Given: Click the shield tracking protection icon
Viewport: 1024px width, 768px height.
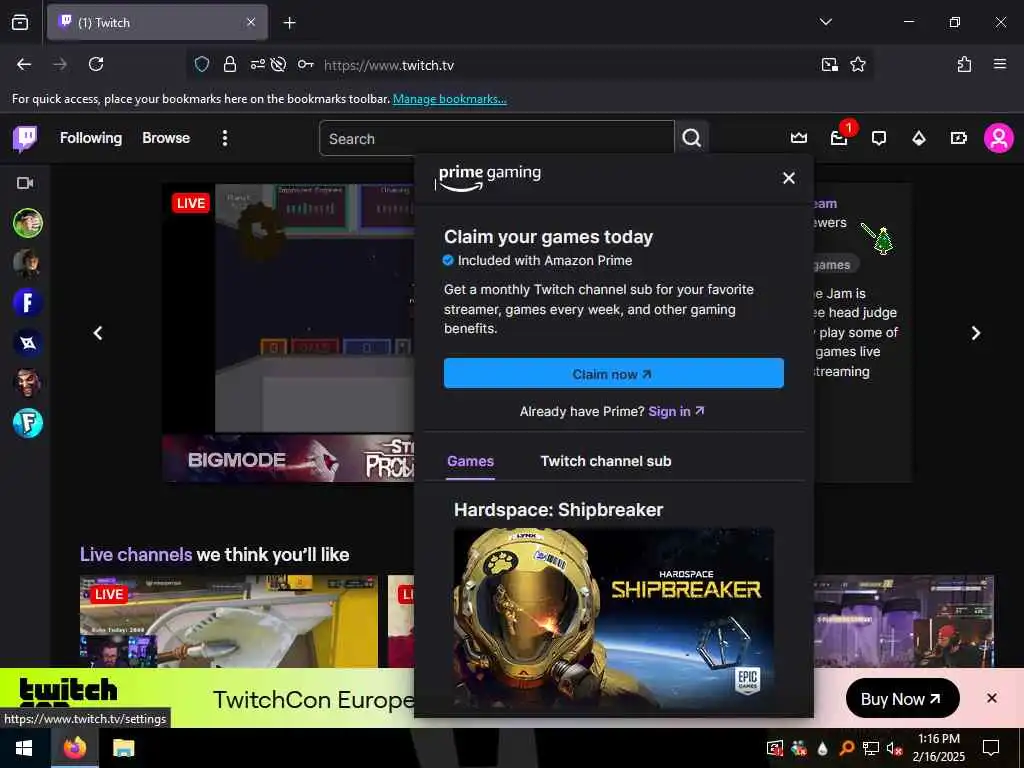Looking at the screenshot, I should pos(202,64).
